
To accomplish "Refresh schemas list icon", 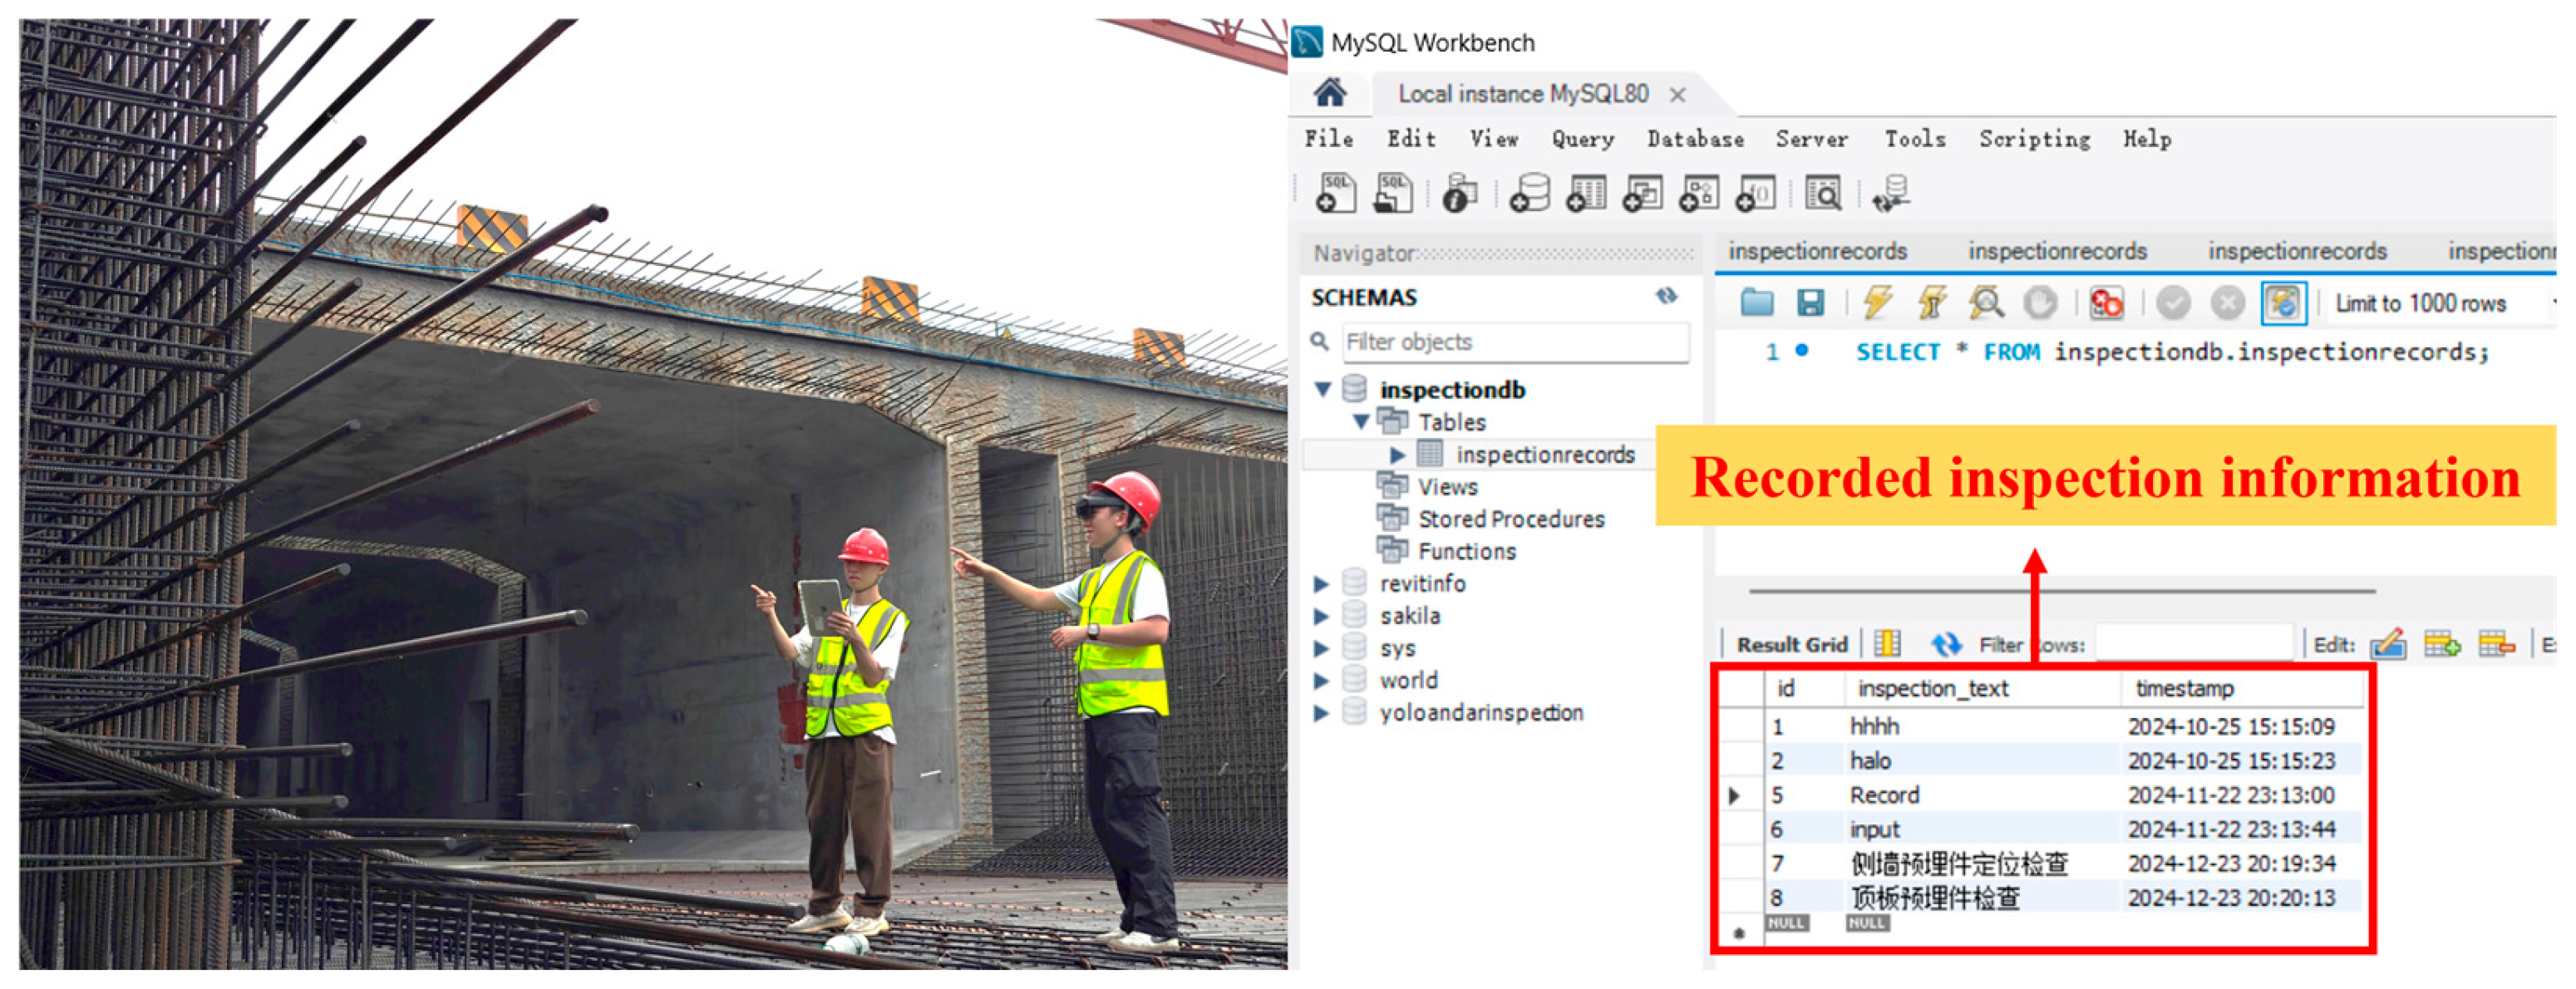I will 1666,296.
